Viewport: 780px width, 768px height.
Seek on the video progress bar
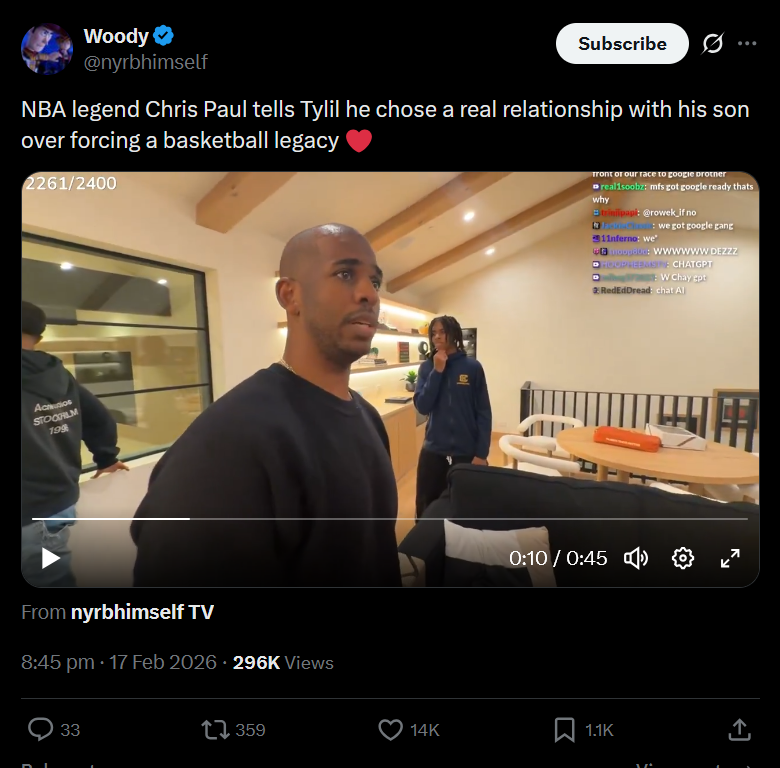[x=390, y=519]
